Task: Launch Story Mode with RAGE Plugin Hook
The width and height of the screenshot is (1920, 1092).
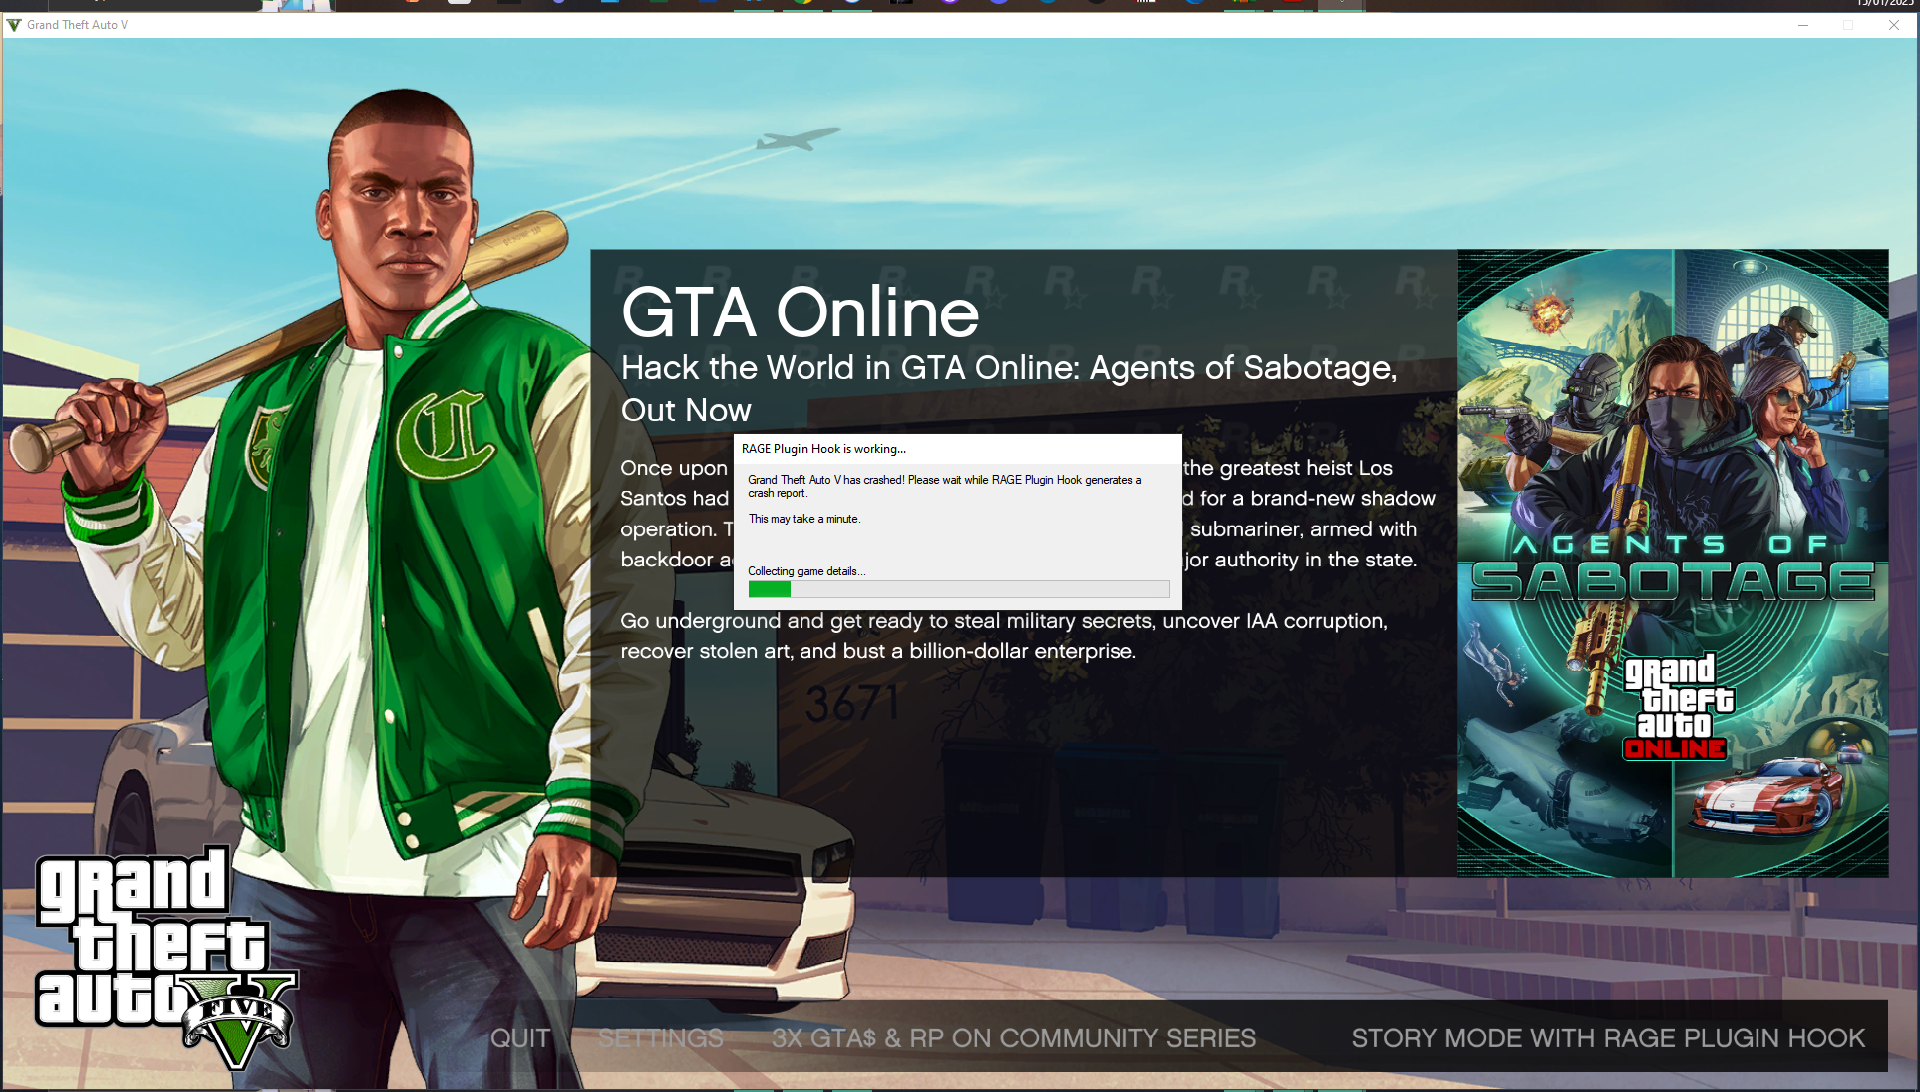Action: (1608, 1038)
